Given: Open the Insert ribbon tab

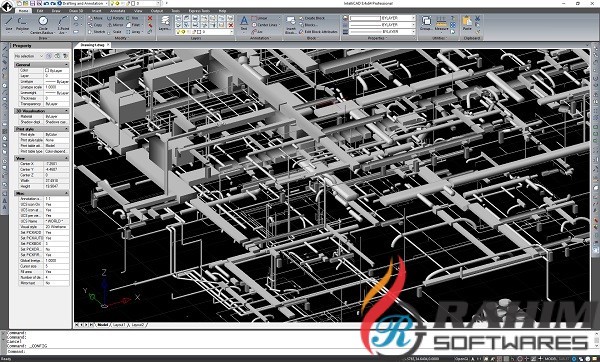Looking at the screenshot, I should (x=96, y=11).
